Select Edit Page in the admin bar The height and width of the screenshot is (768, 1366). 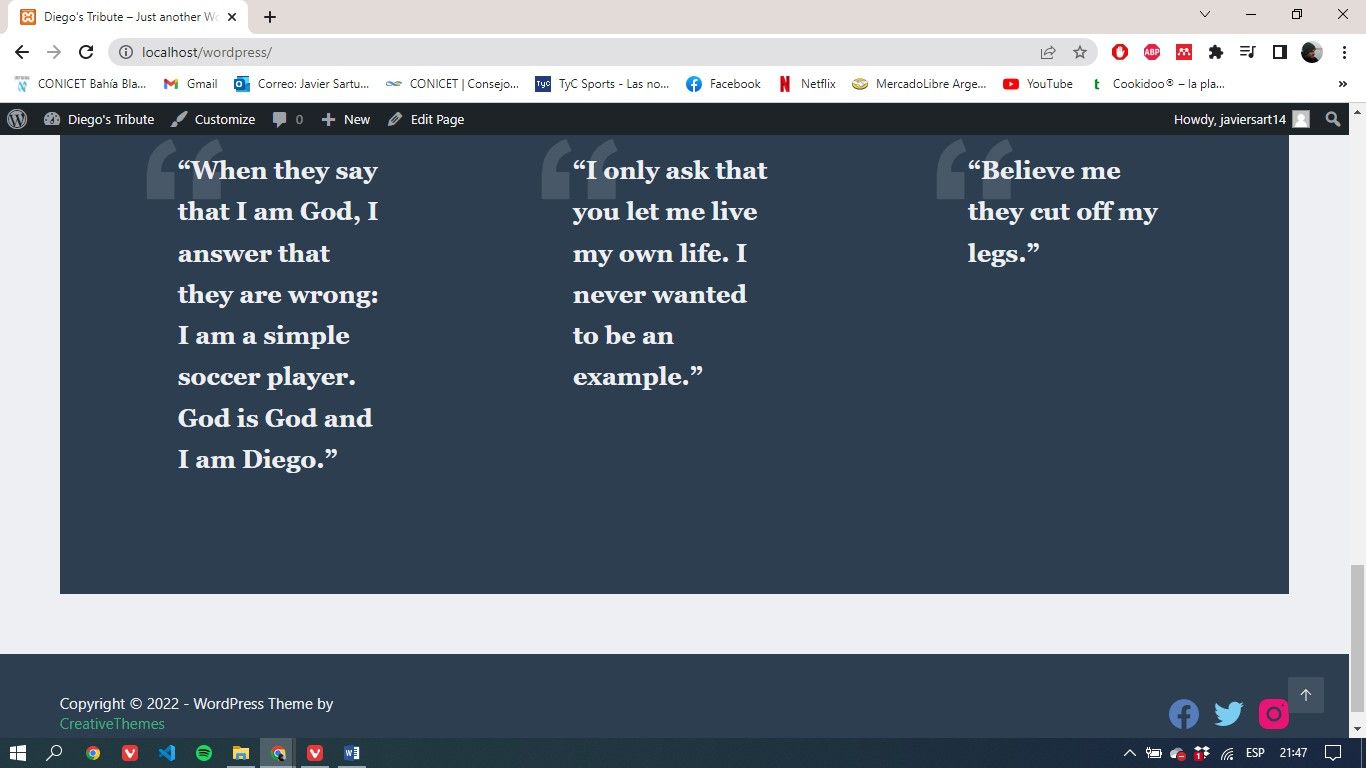[x=426, y=119]
